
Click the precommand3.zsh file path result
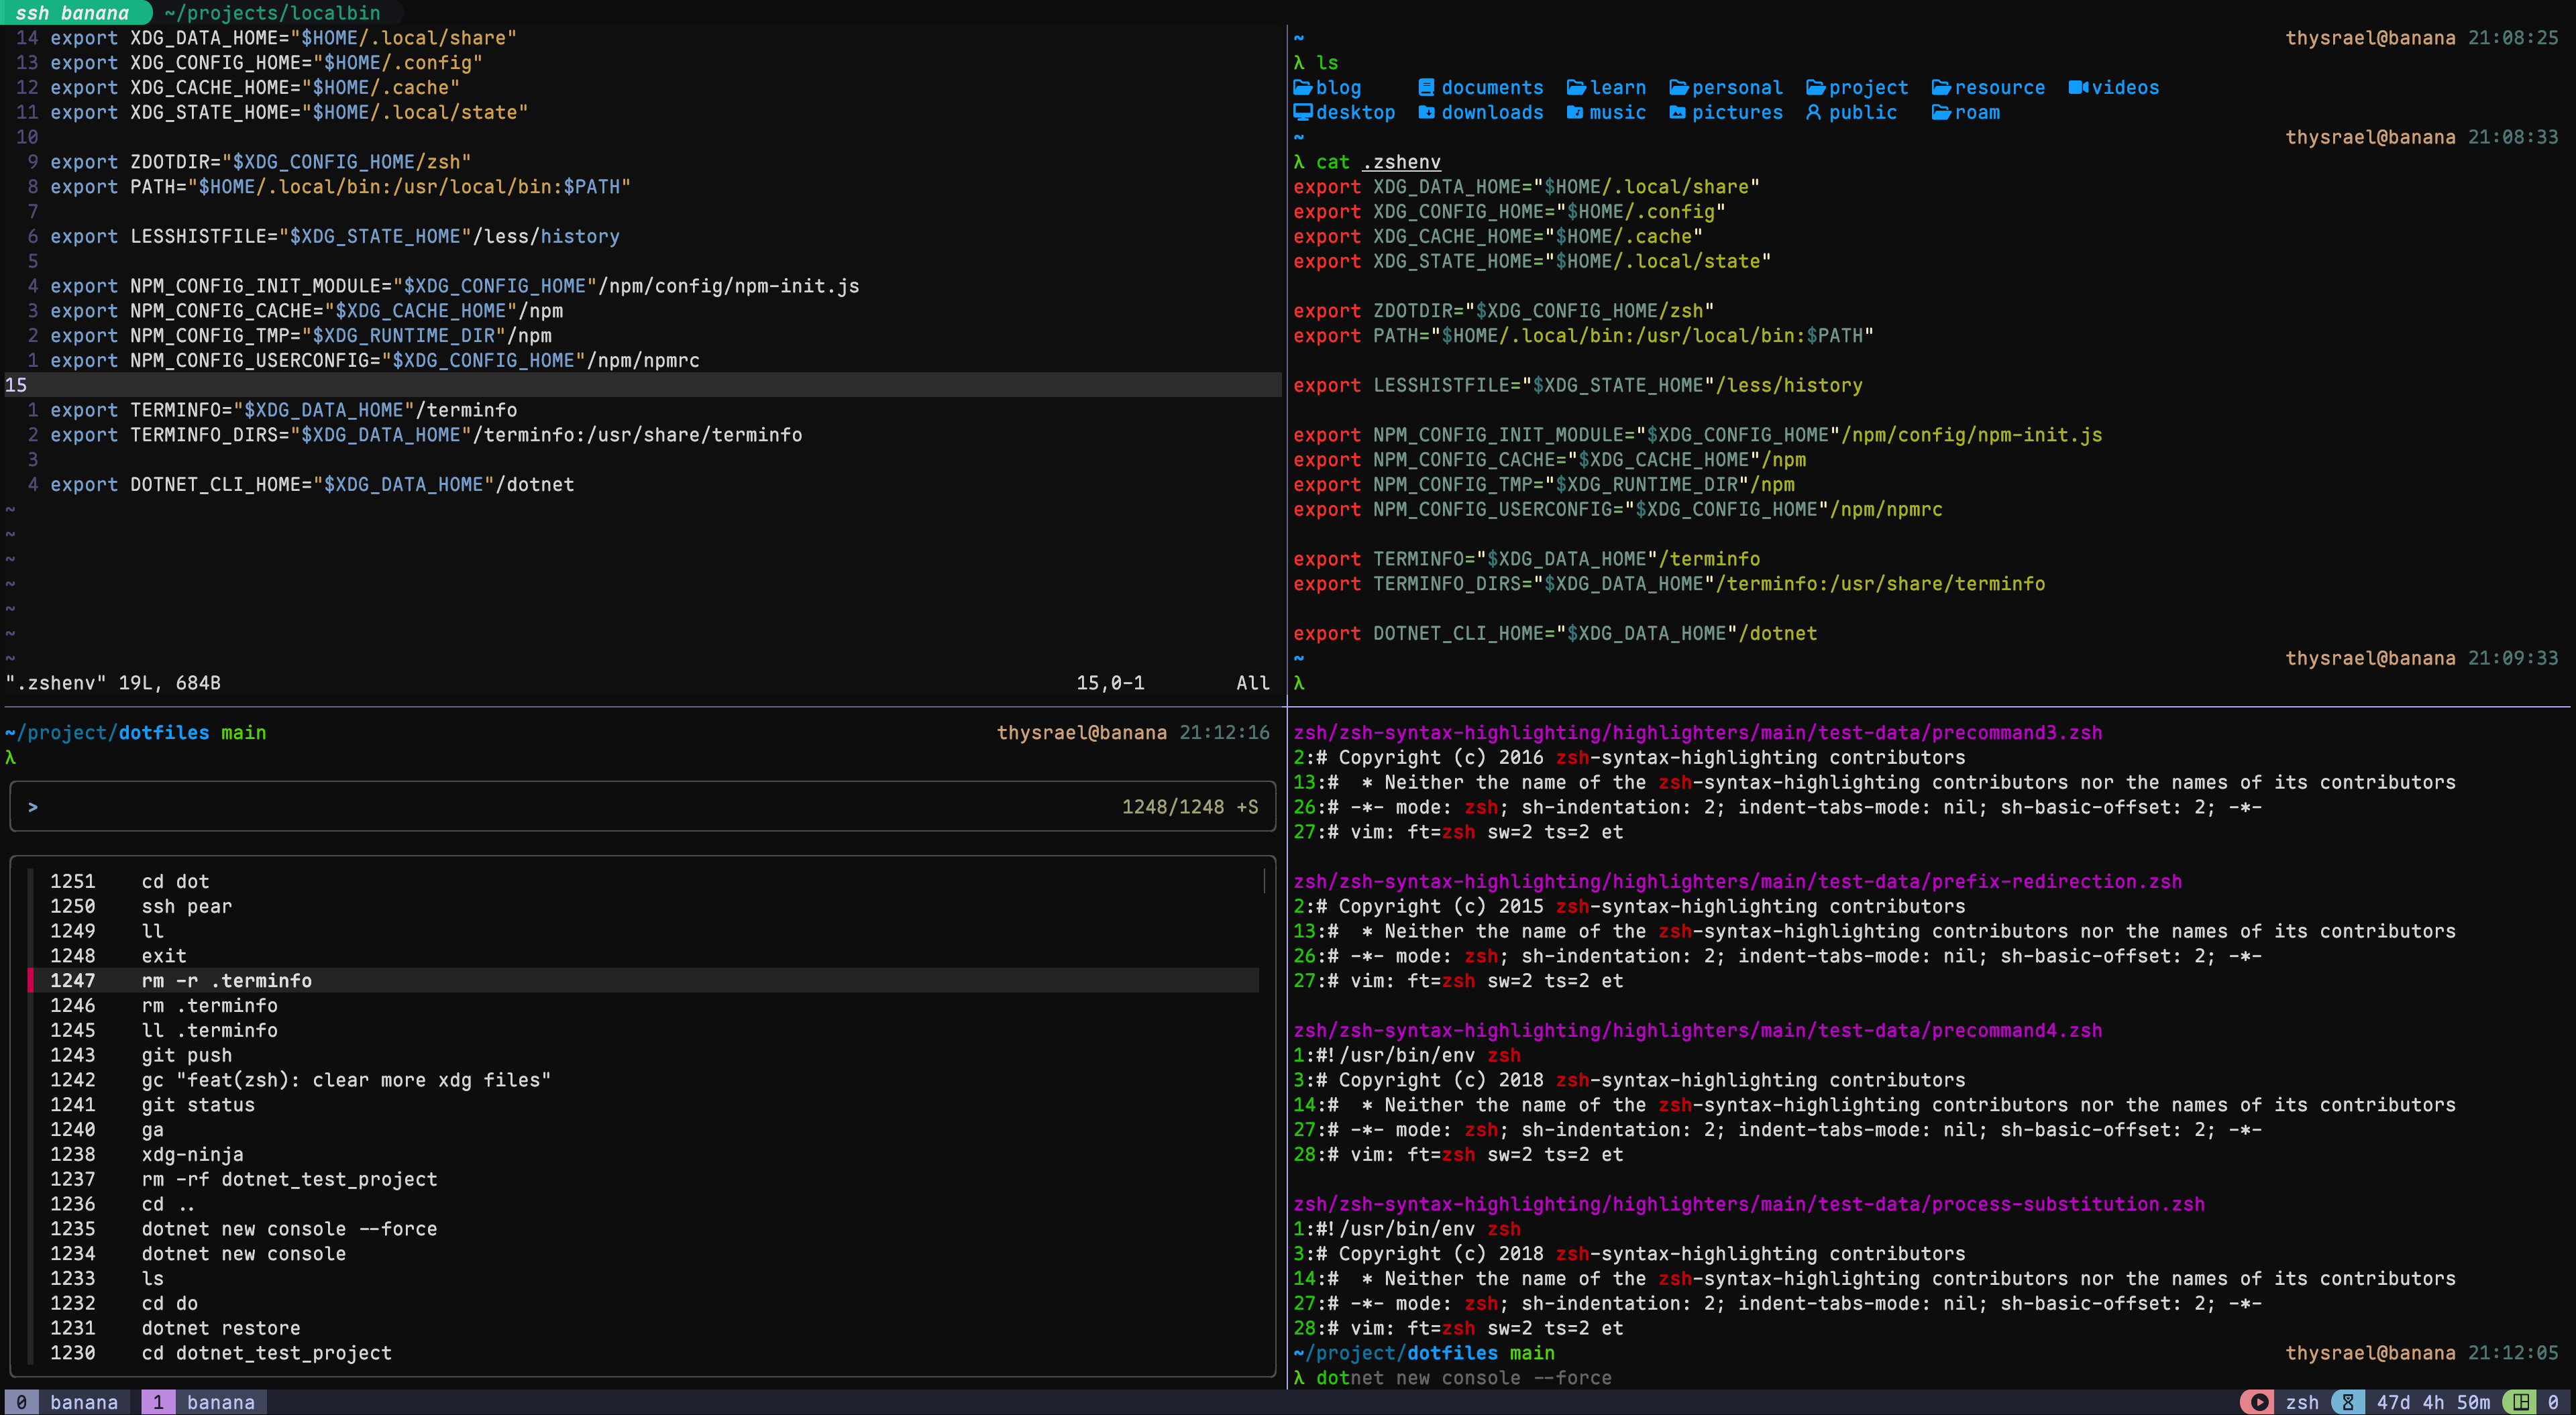point(1697,733)
